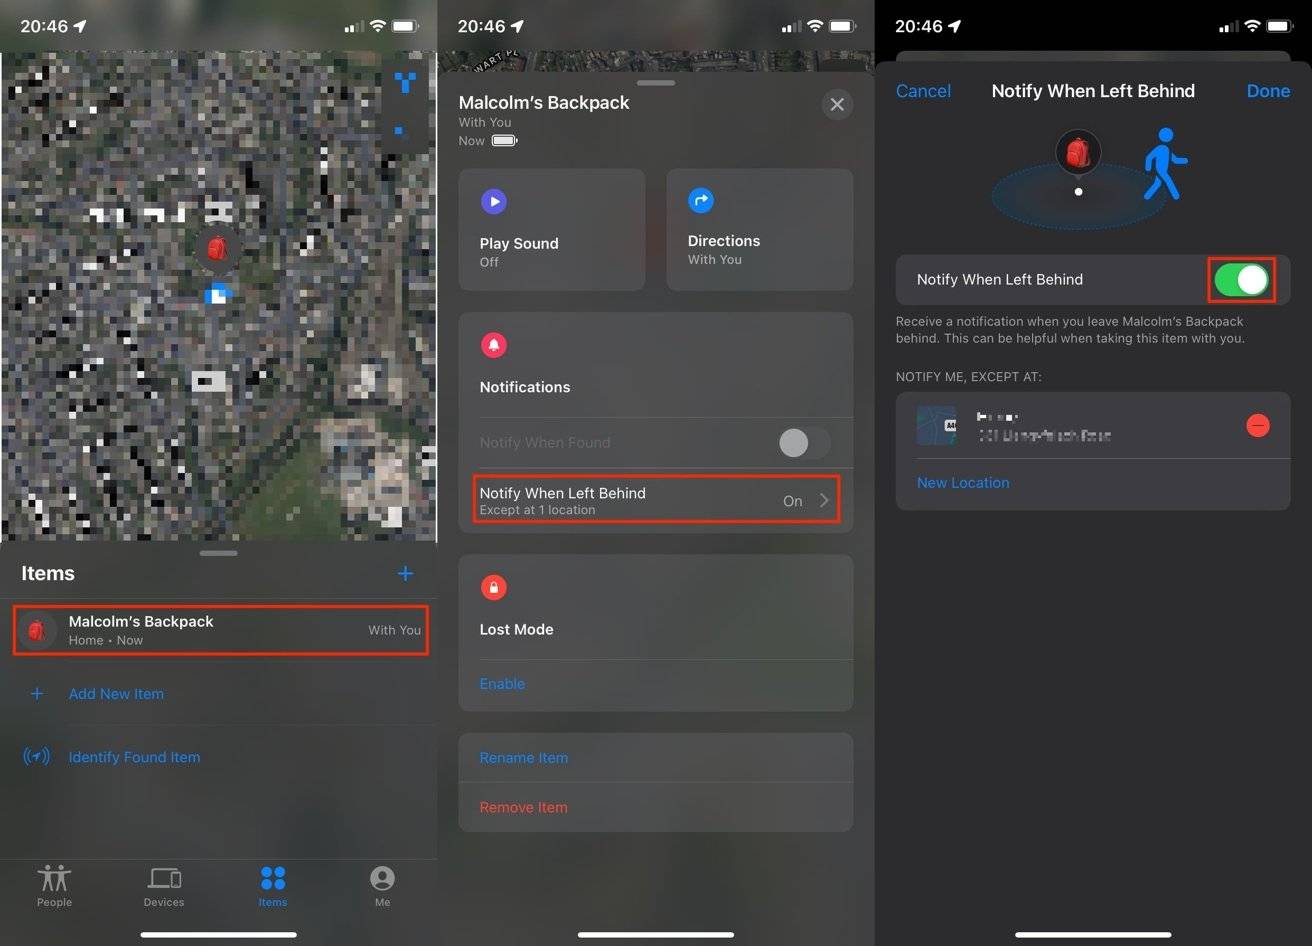The width and height of the screenshot is (1312, 946).
Task: Tap the grabber on the backpack card
Action: click(656, 82)
